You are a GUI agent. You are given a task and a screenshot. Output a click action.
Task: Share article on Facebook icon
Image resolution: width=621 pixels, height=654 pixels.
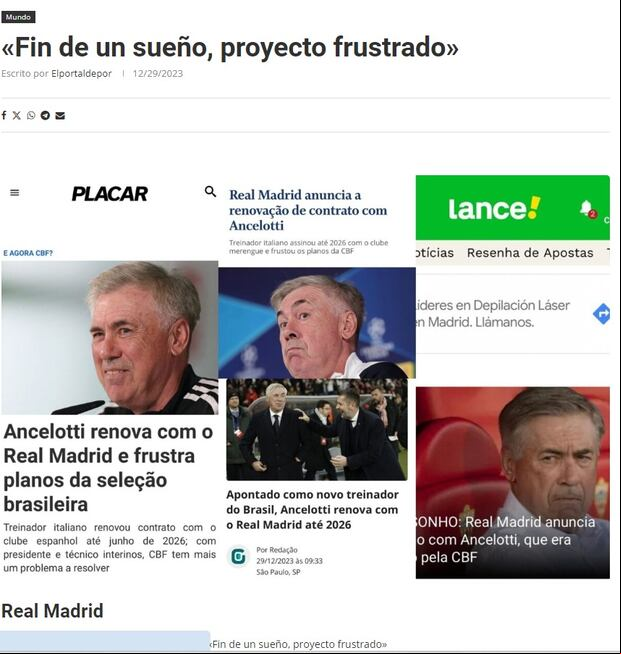pyautogui.click(x=4, y=116)
